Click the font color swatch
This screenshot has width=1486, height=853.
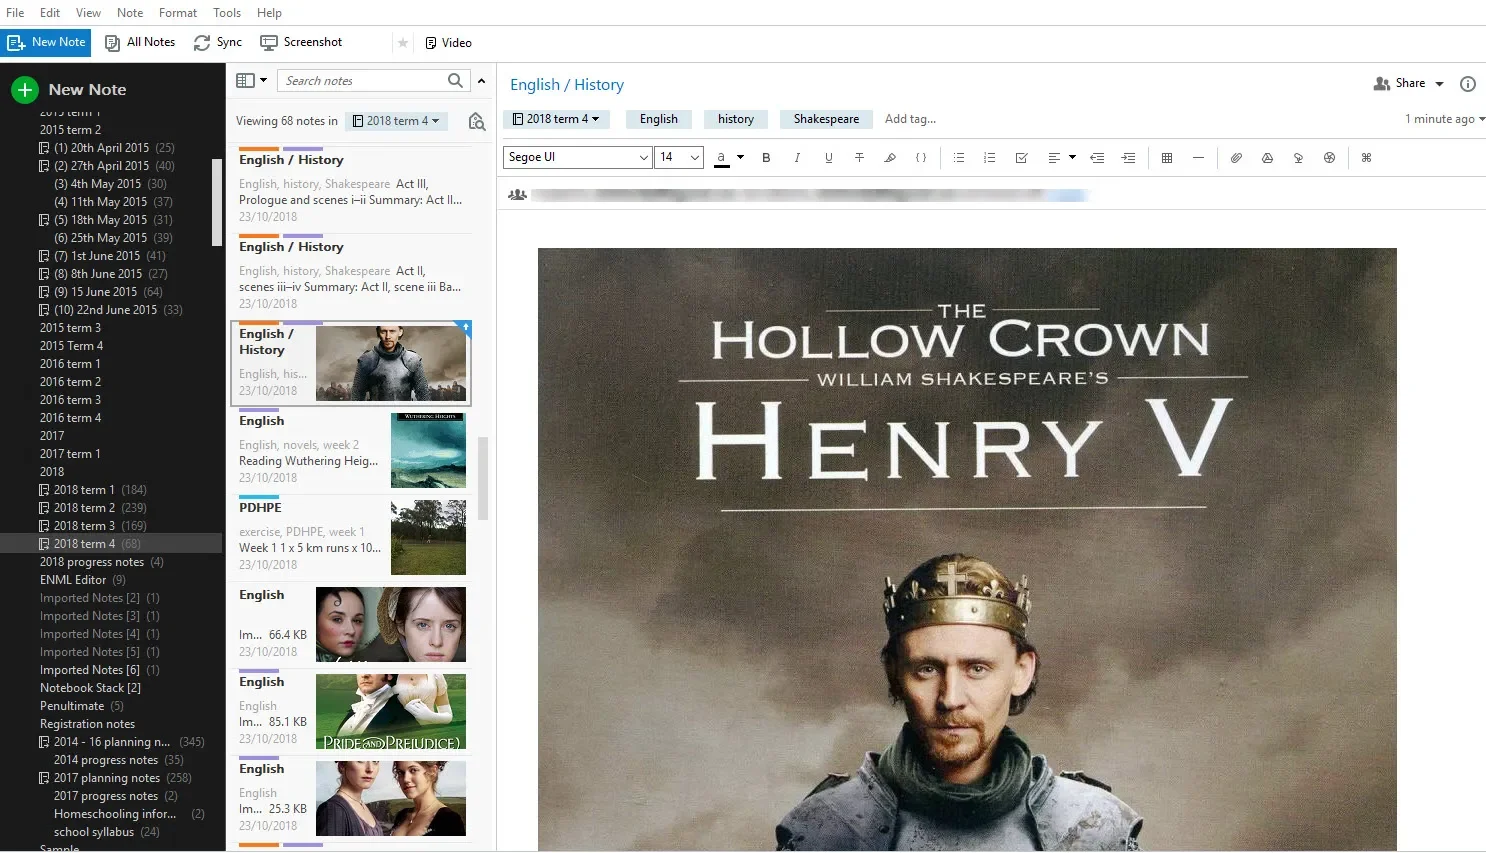point(721,158)
